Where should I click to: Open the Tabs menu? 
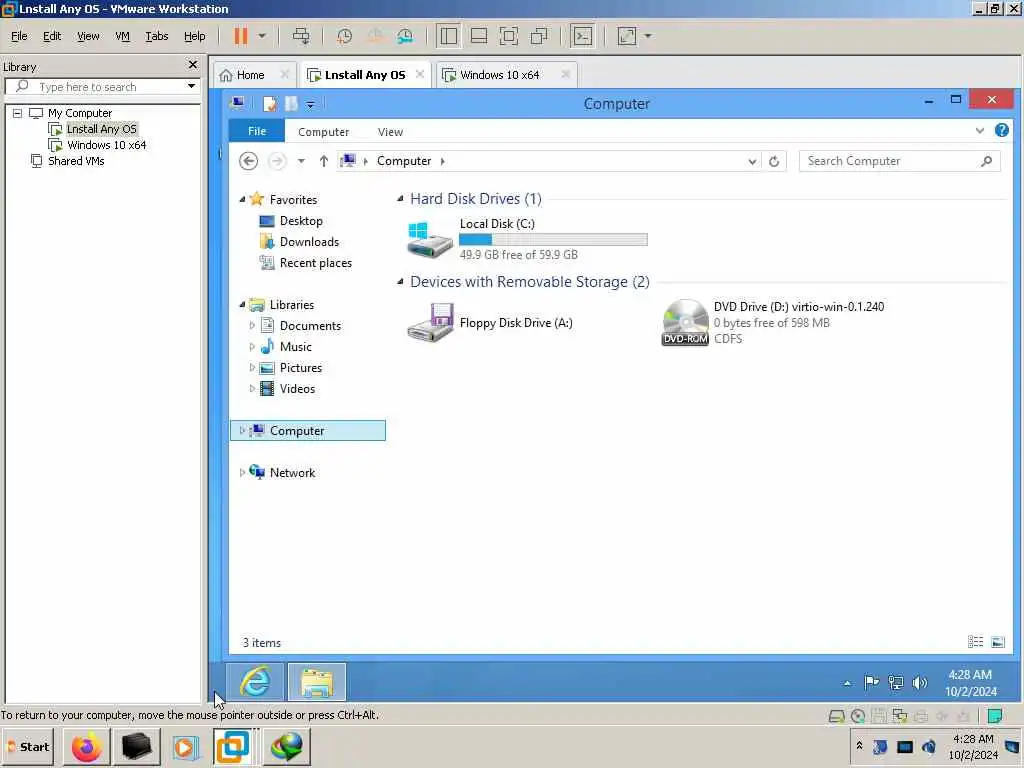click(x=157, y=36)
